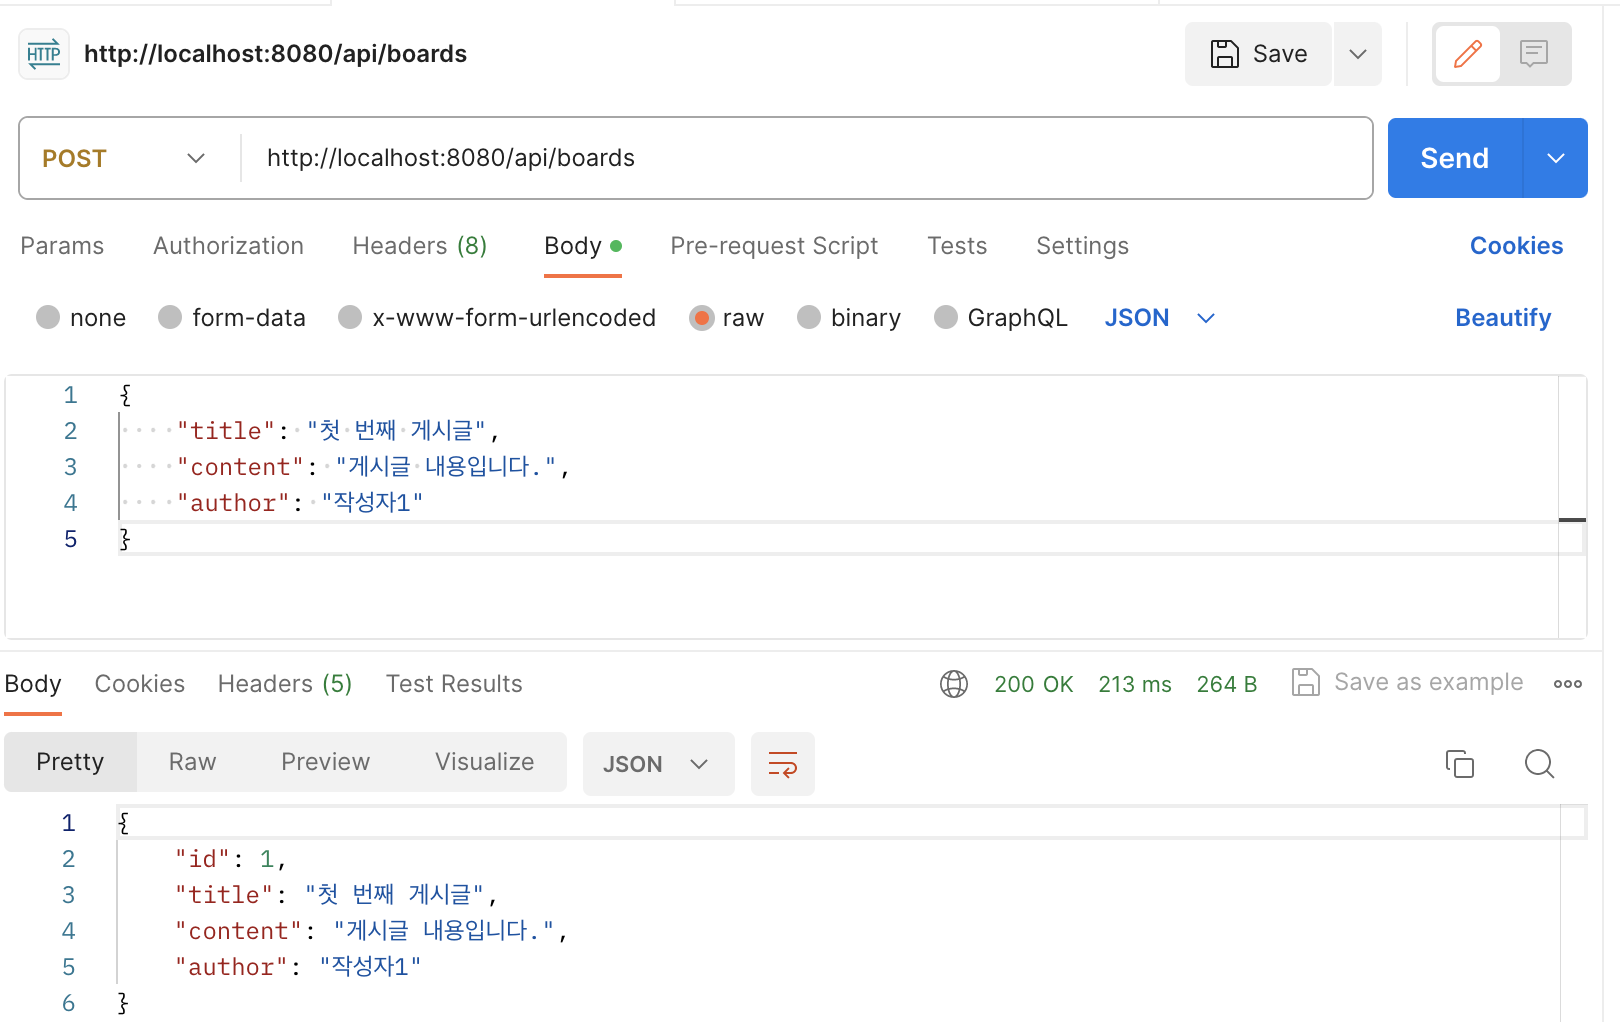Choose the GraphQL body option
This screenshot has height=1022, width=1620.
coord(946,318)
